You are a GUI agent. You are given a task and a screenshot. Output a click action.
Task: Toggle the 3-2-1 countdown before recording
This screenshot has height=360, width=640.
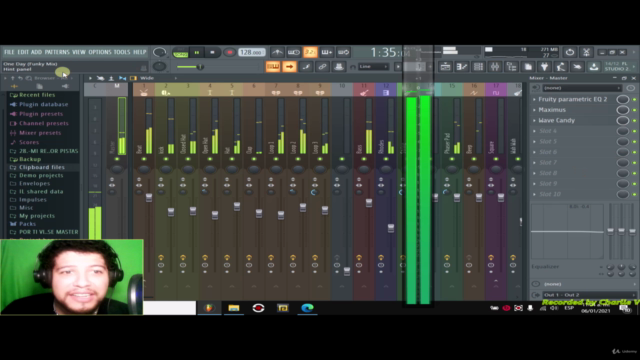click(310, 52)
